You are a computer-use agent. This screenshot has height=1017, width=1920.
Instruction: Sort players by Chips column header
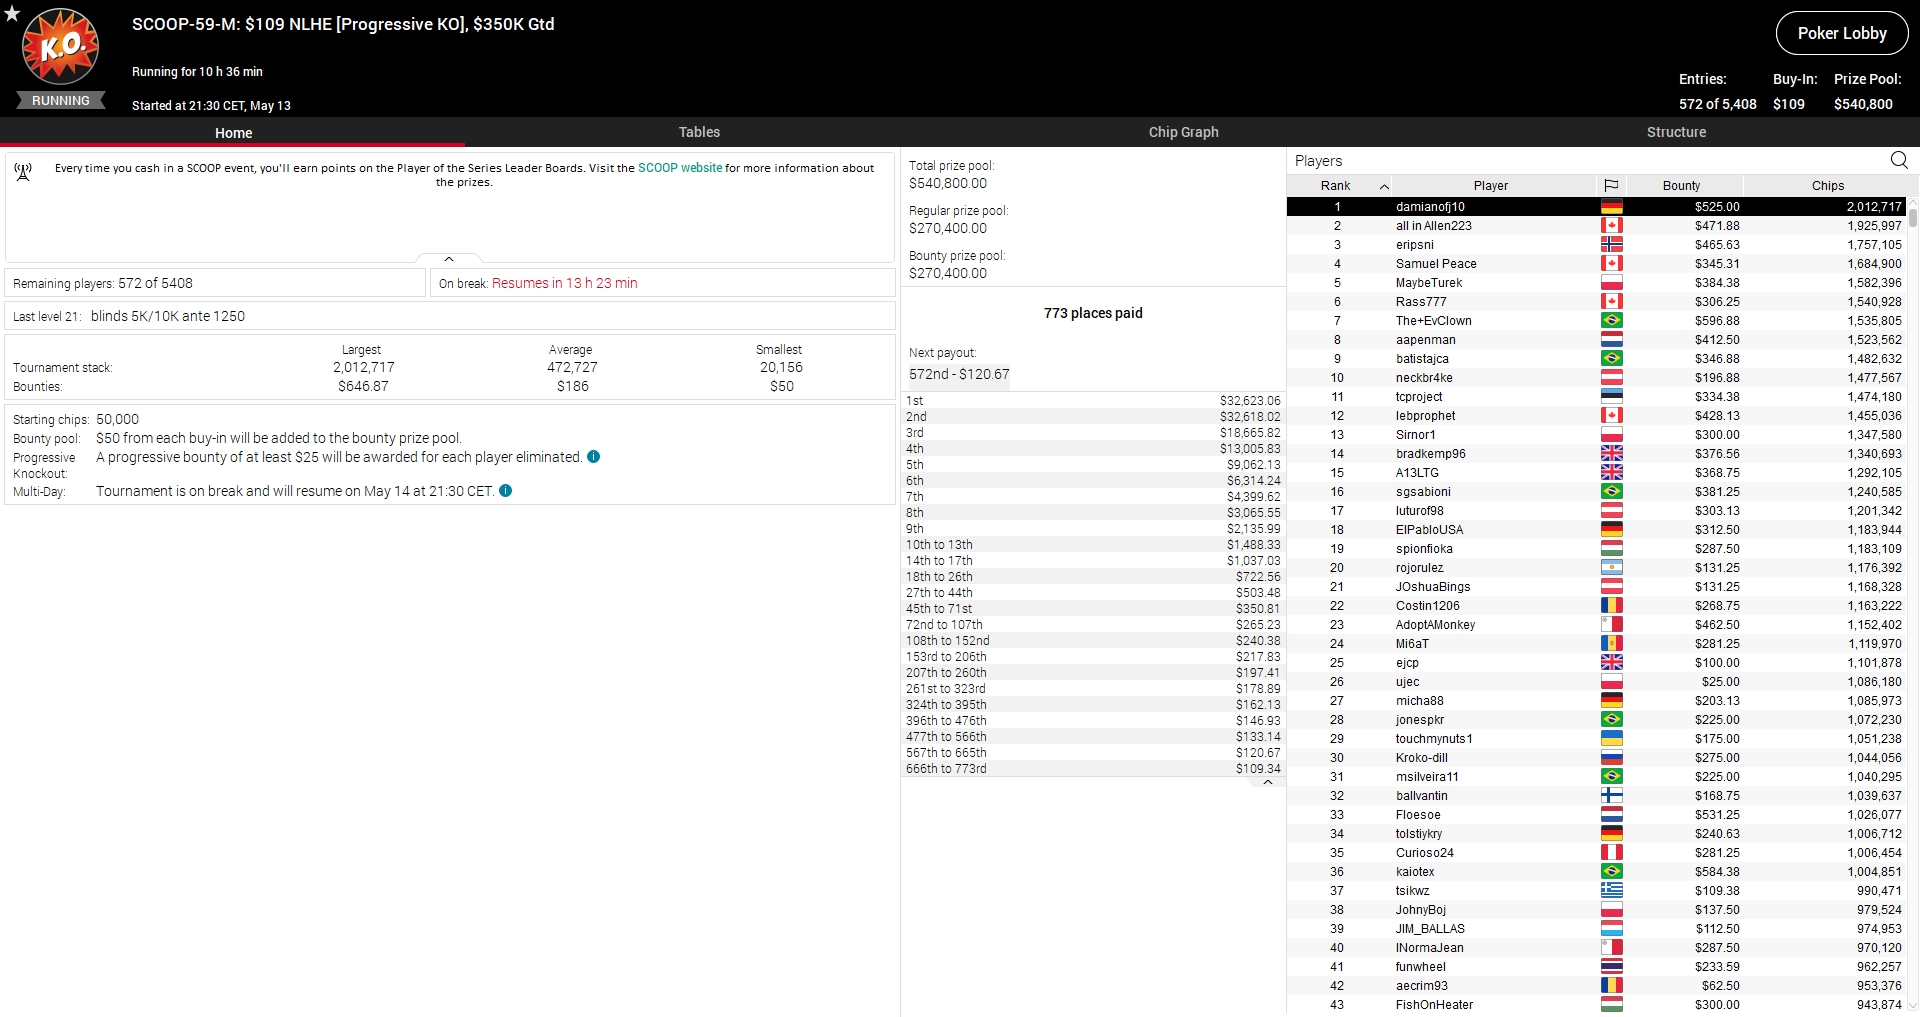(1827, 186)
